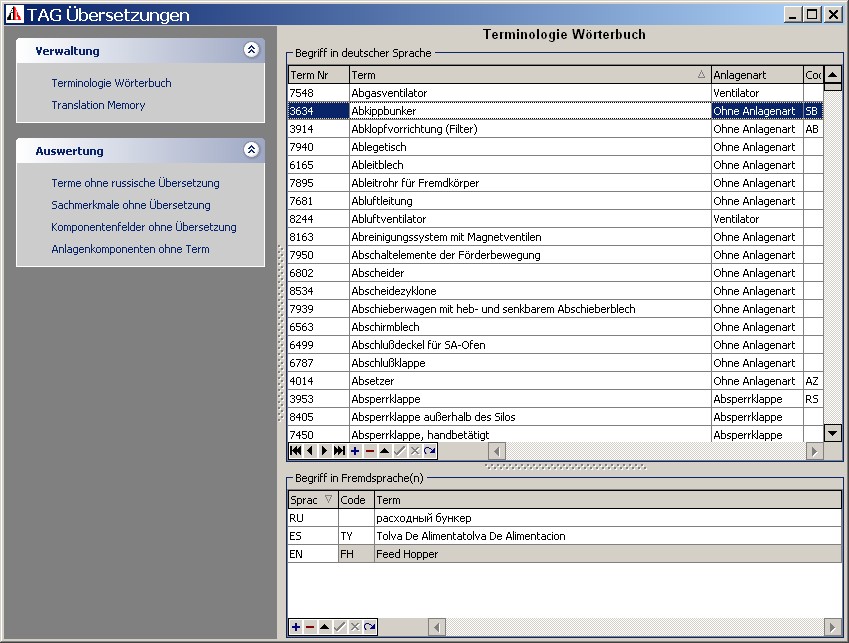Refresh the German terms grid
The height and width of the screenshot is (643, 849).
[430, 451]
